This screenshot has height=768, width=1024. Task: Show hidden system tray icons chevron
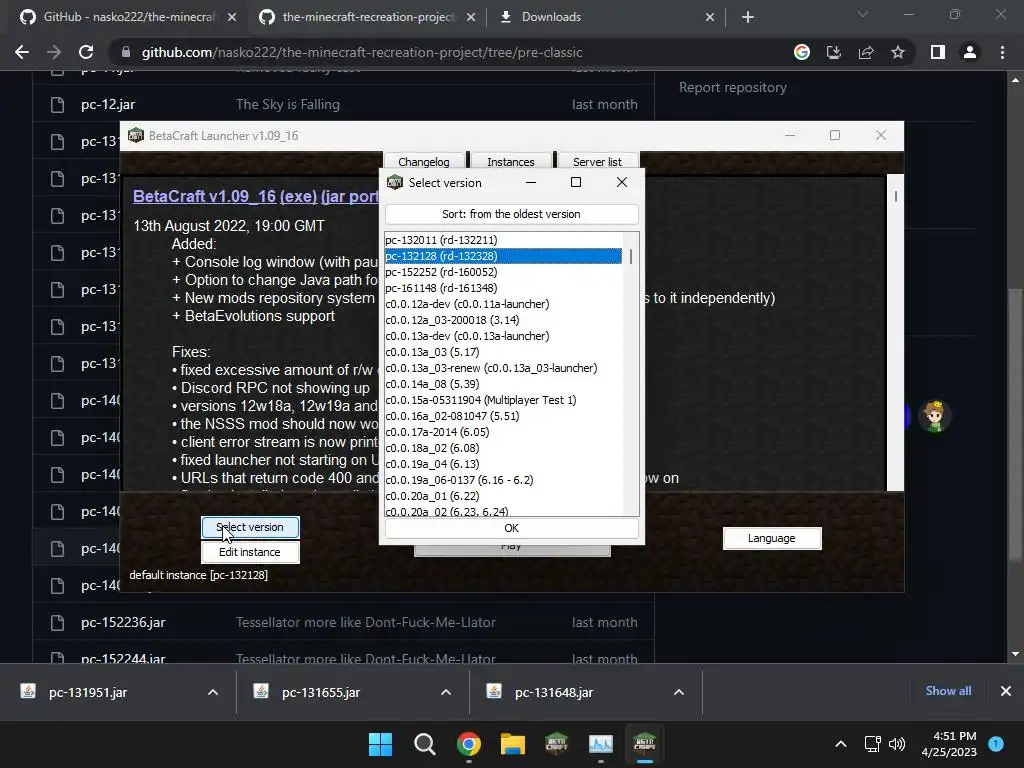[841, 744]
